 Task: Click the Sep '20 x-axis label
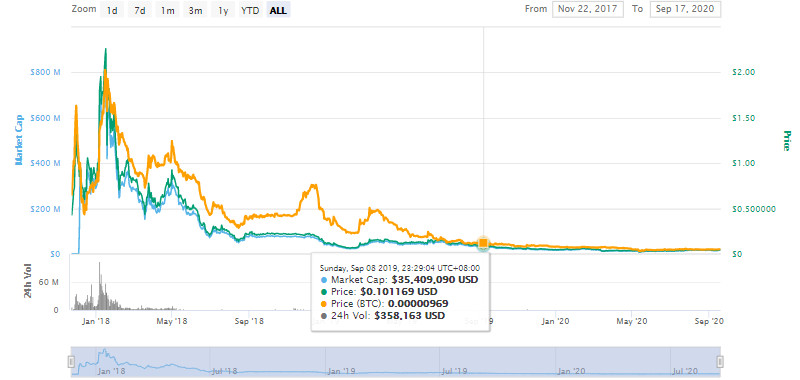pyautogui.click(x=710, y=321)
